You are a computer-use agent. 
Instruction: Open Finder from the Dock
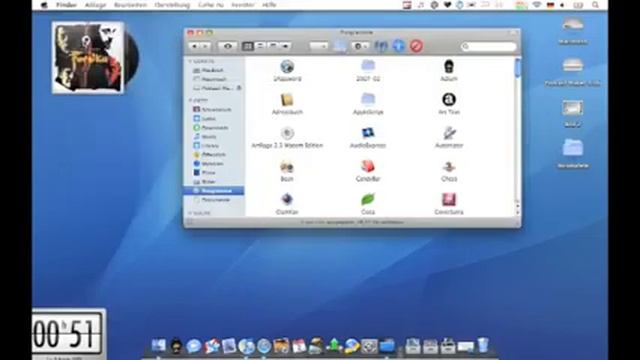[x=158, y=346]
